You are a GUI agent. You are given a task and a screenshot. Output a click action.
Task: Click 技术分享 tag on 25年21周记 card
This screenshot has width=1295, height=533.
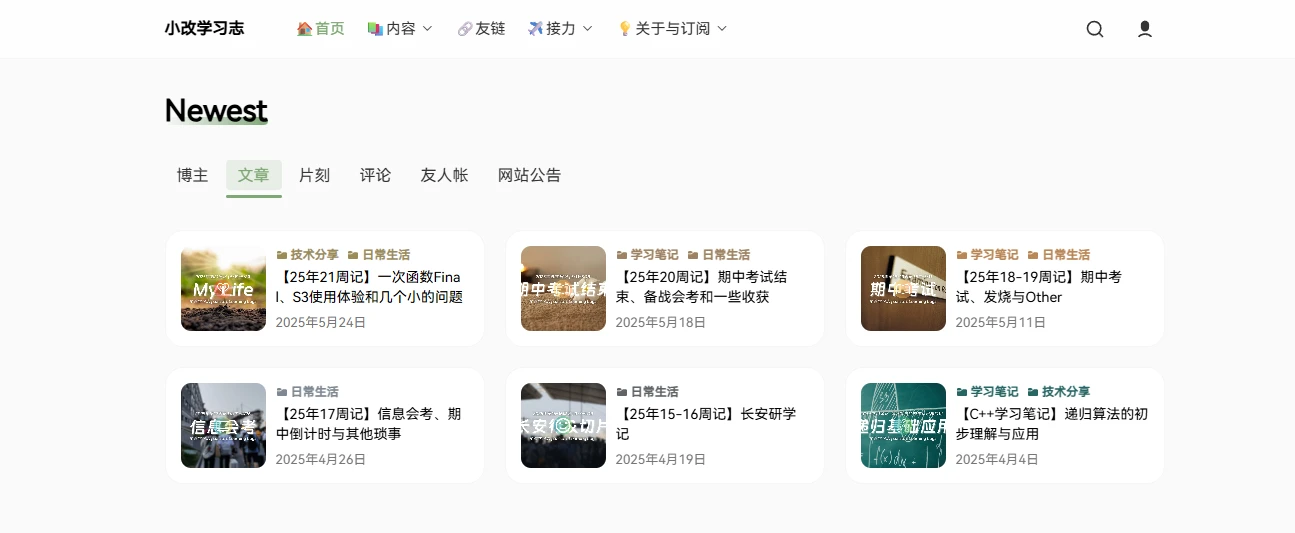tap(315, 255)
